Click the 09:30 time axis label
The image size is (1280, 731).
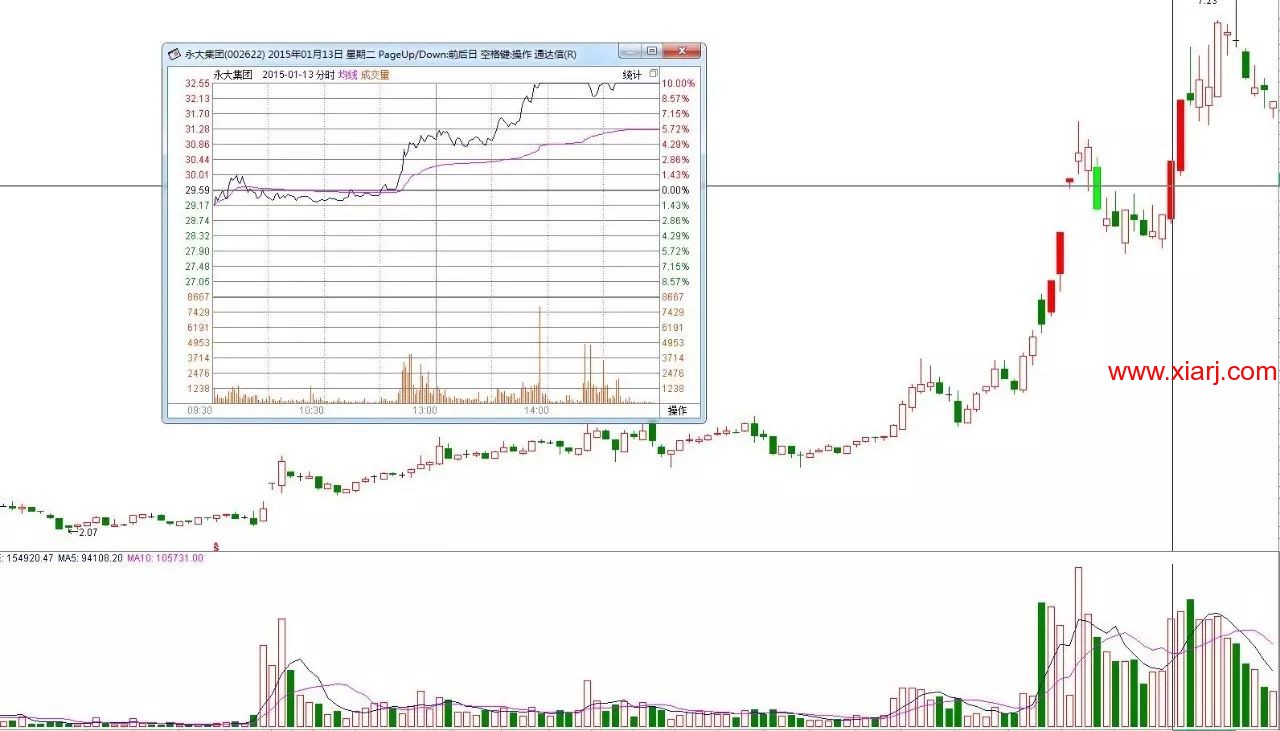point(200,410)
